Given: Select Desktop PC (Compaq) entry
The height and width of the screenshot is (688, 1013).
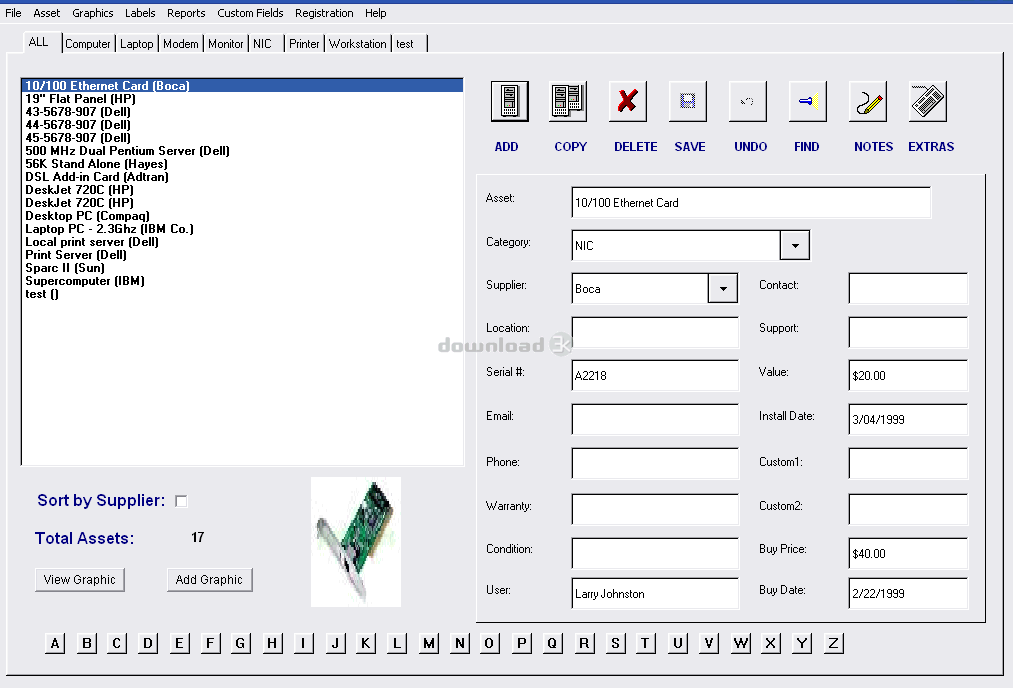Looking at the screenshot, I should point(242,216).
